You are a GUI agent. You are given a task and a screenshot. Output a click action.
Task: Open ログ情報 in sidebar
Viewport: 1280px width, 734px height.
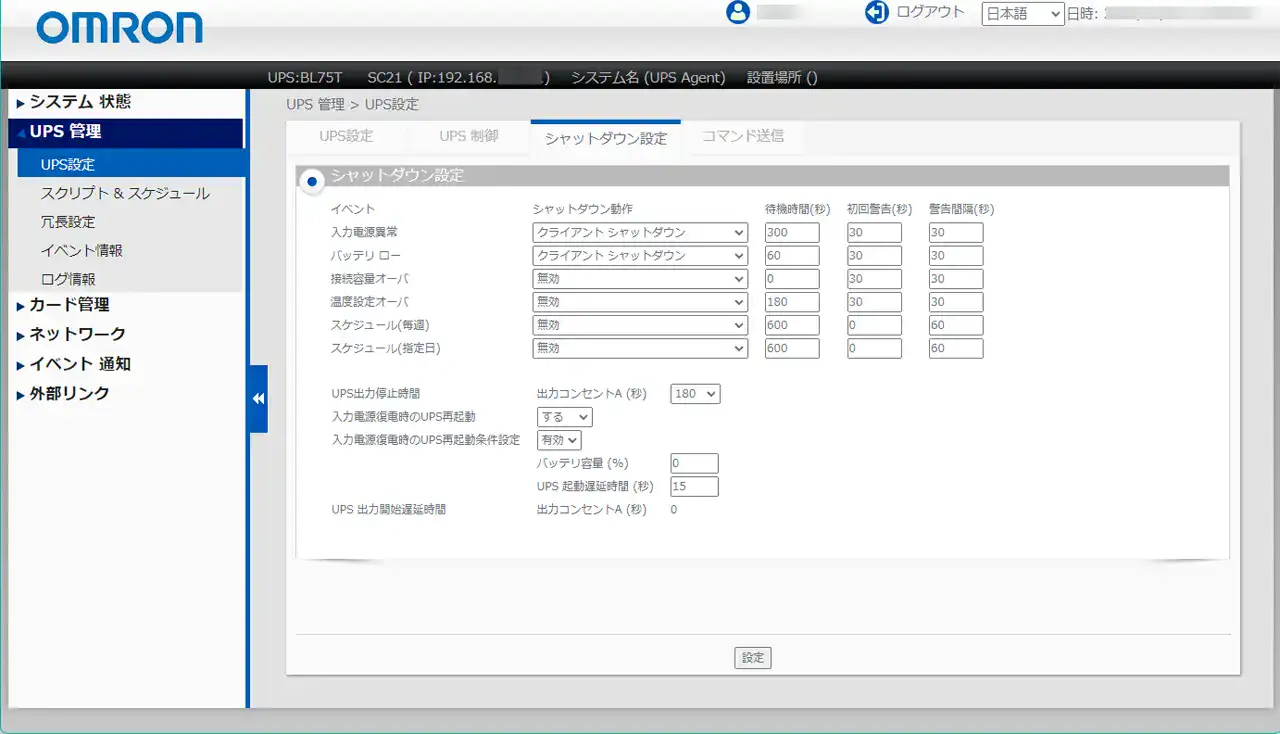coord(68,279)
